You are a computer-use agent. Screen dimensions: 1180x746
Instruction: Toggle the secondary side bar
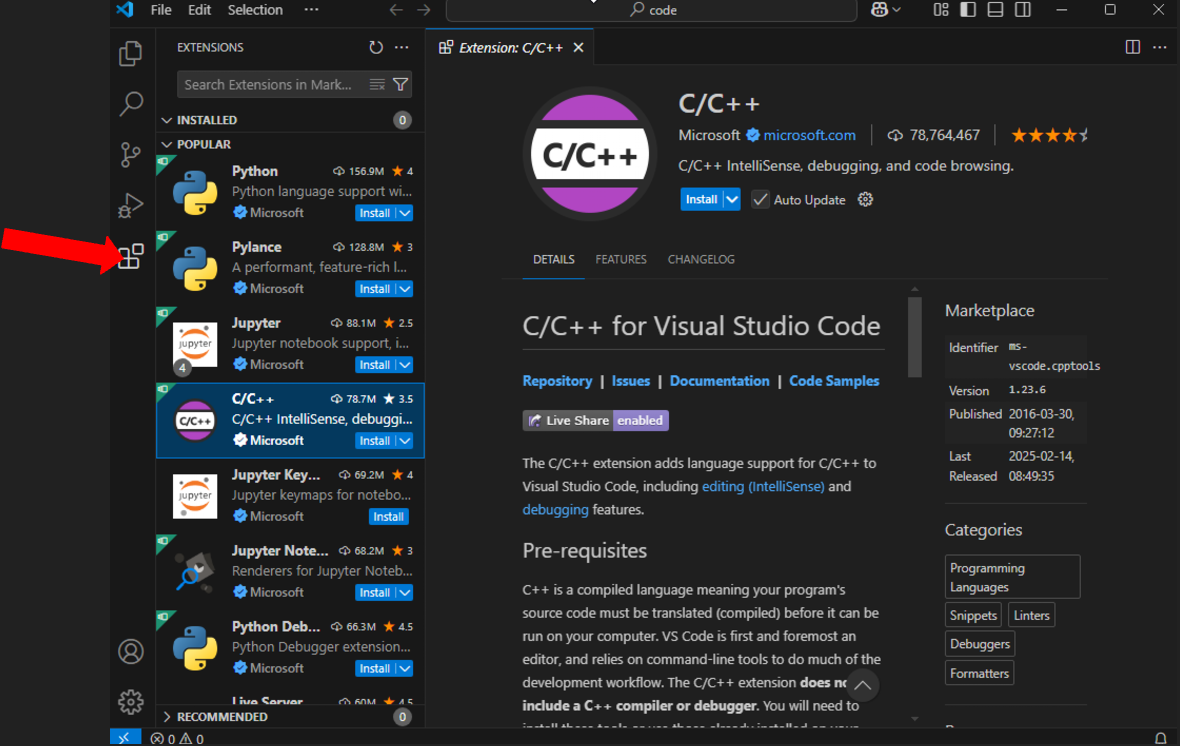(1022, 10)
